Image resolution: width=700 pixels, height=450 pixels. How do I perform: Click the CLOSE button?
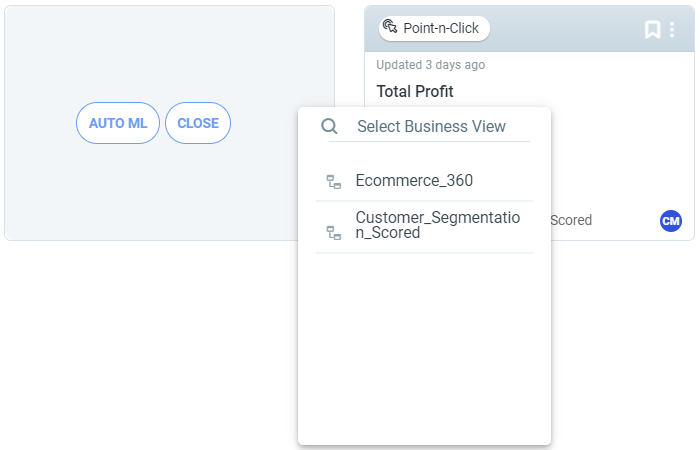[x=198, y=123]
